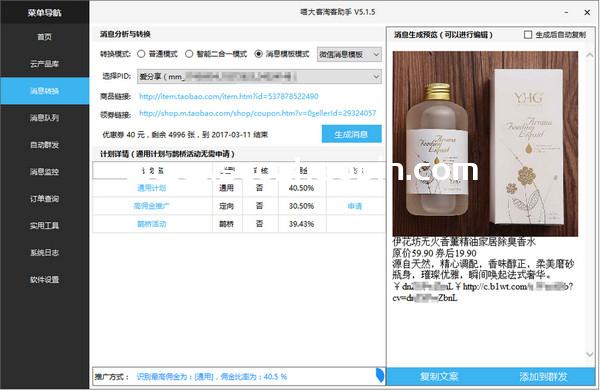Open 软件设置 sidebar item
This screenshot has width=600, height=391.
point(44,279)
